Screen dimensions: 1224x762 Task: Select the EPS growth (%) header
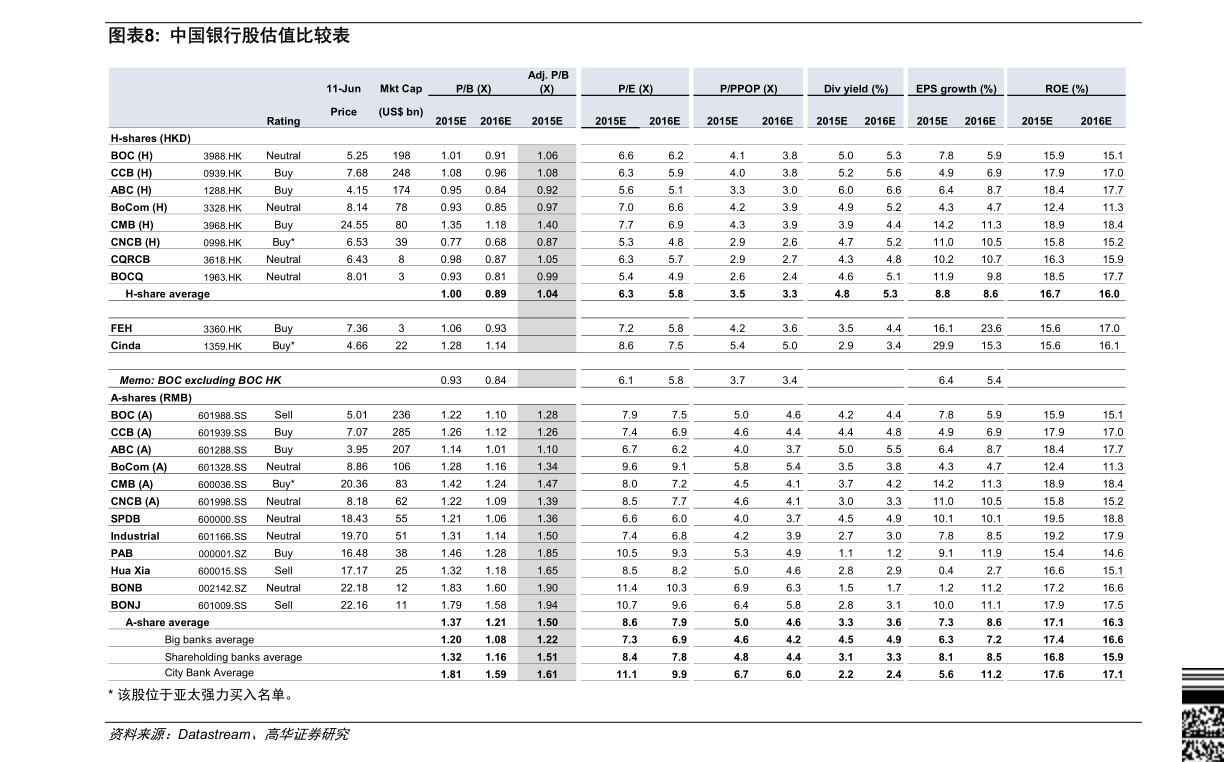[956, 89]
